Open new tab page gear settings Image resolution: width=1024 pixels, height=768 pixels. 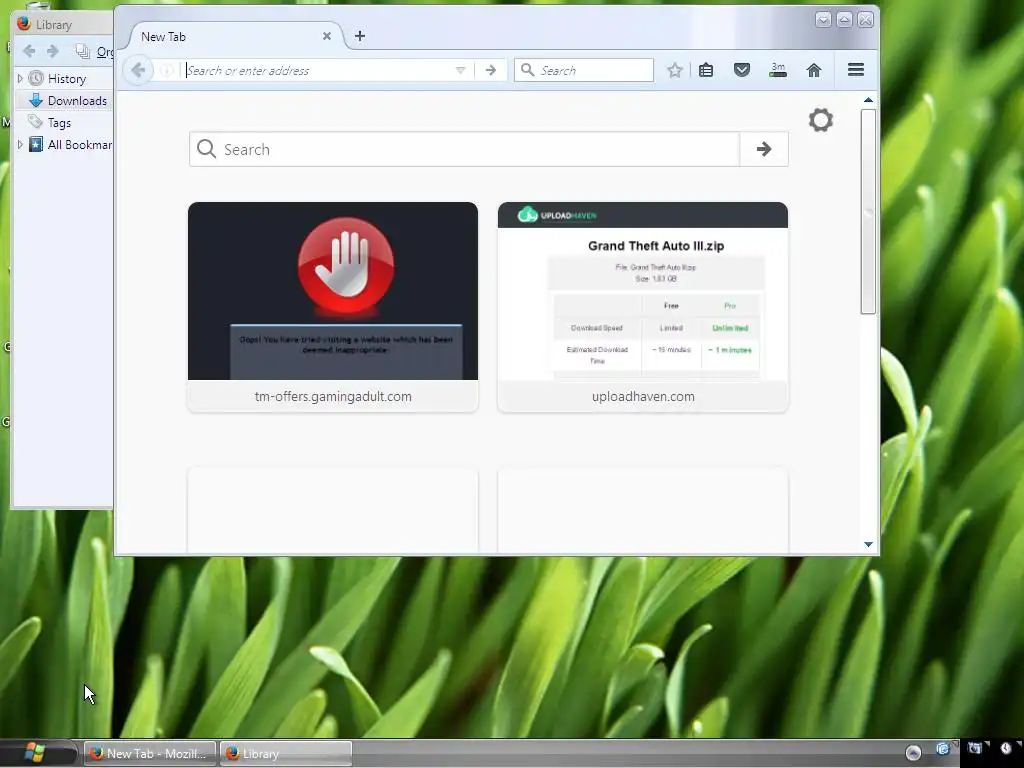[x=821, y=120]
